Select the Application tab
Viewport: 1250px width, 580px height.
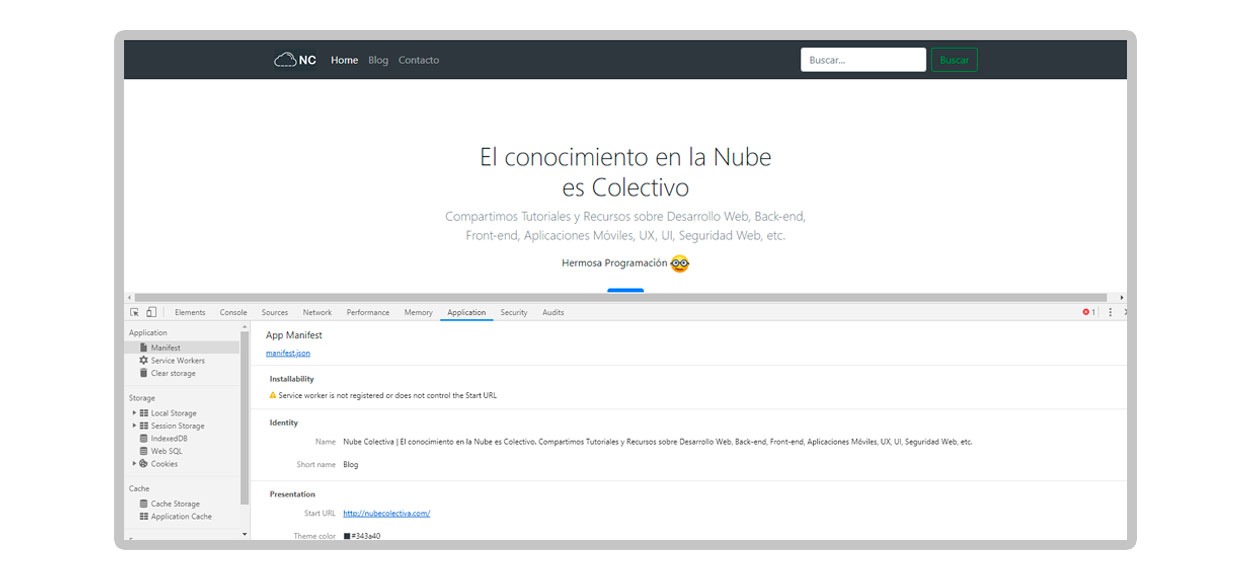pos(466,312)
